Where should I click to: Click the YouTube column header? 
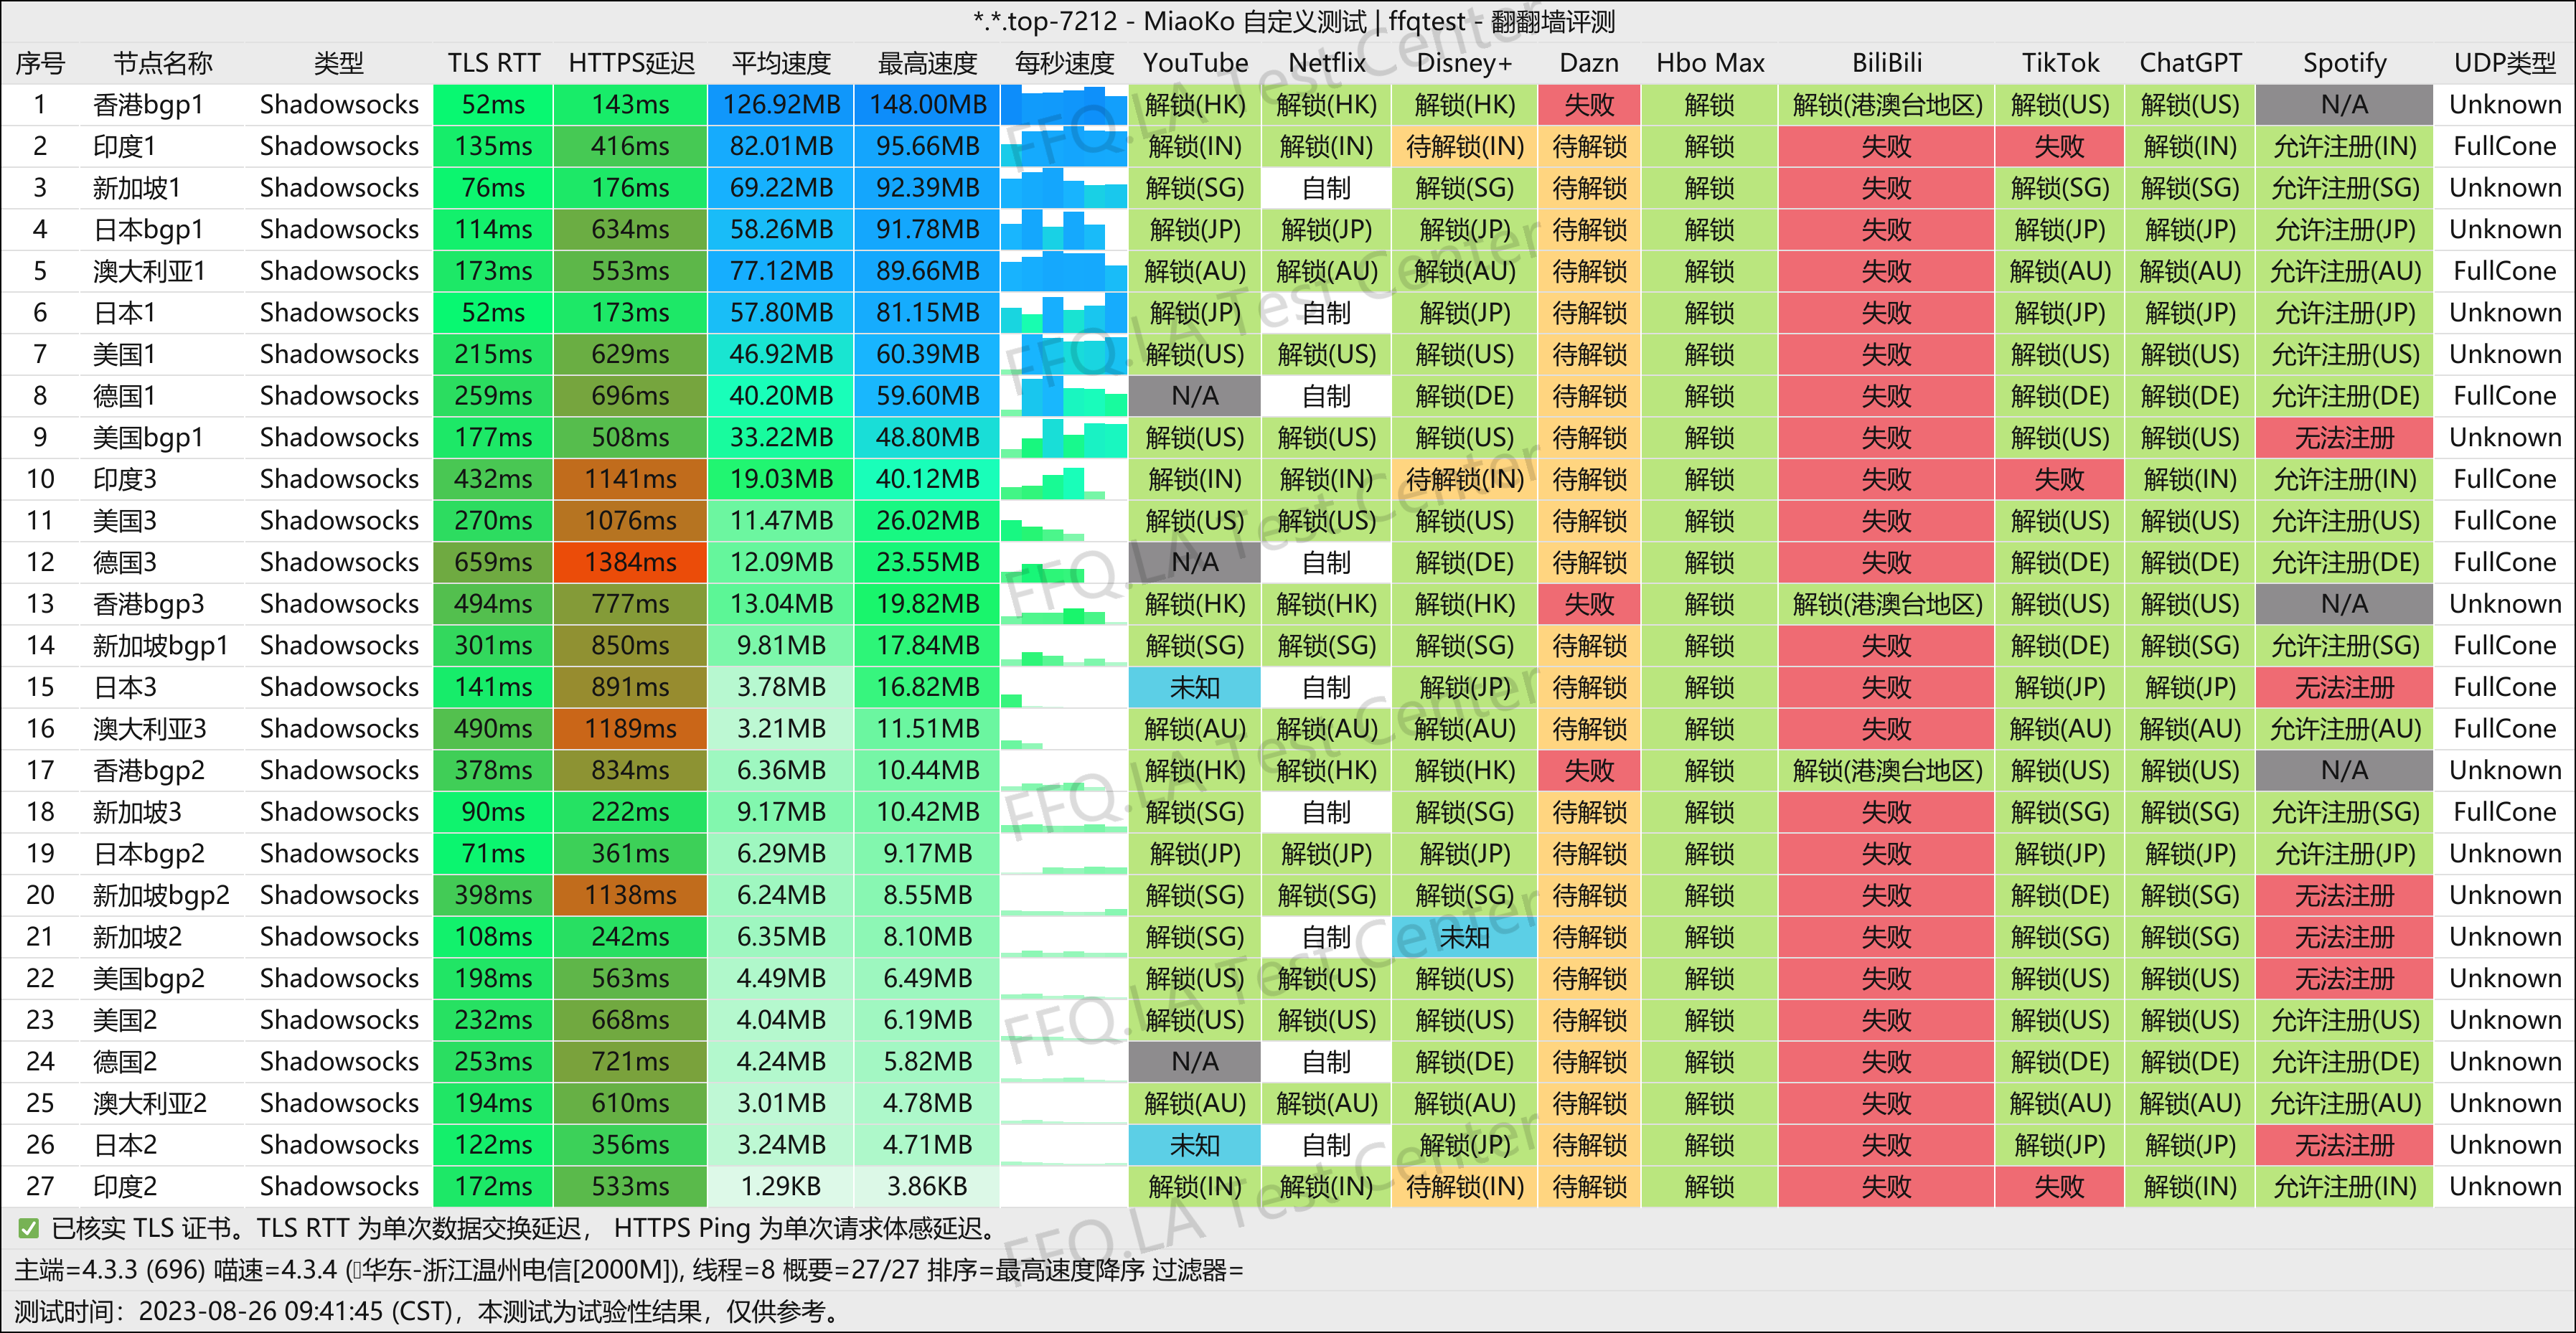pyautogui.click(x=1195, y=63)
